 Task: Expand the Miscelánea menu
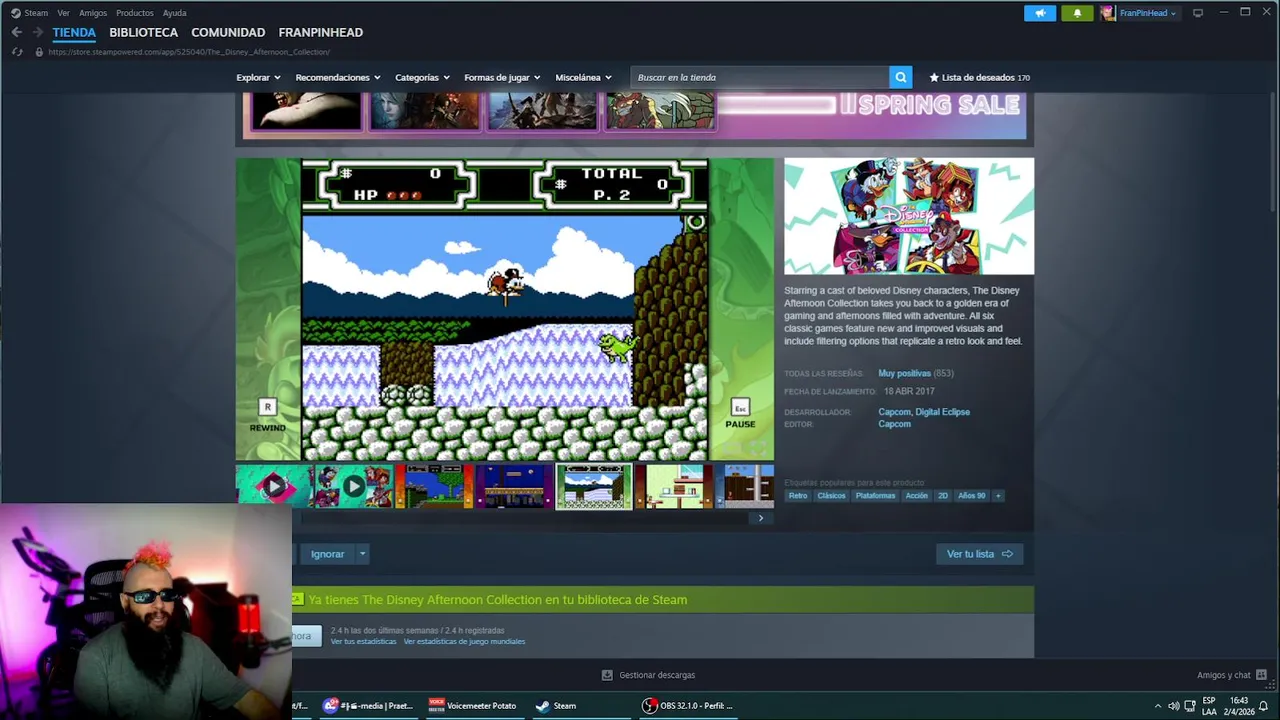tap(583, 77)
